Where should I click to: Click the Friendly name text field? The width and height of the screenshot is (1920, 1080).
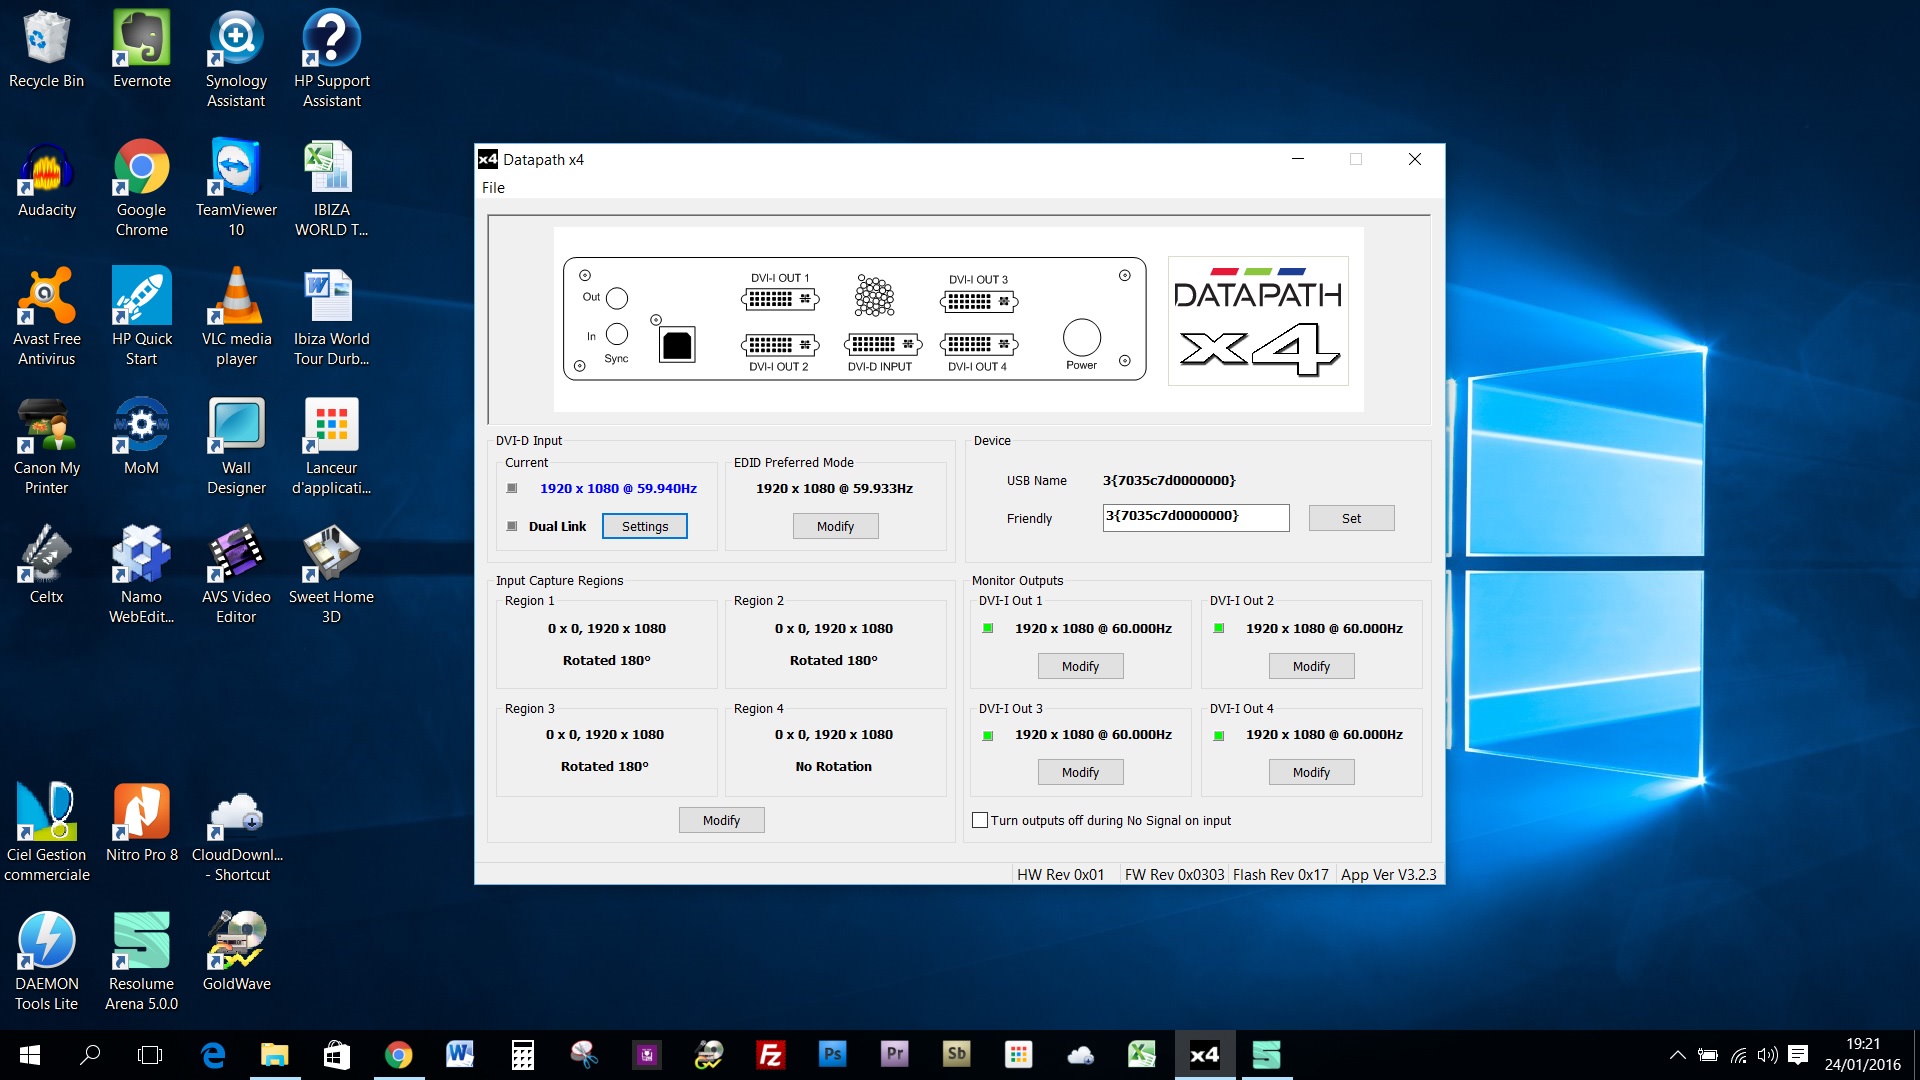click(1195, 517)
